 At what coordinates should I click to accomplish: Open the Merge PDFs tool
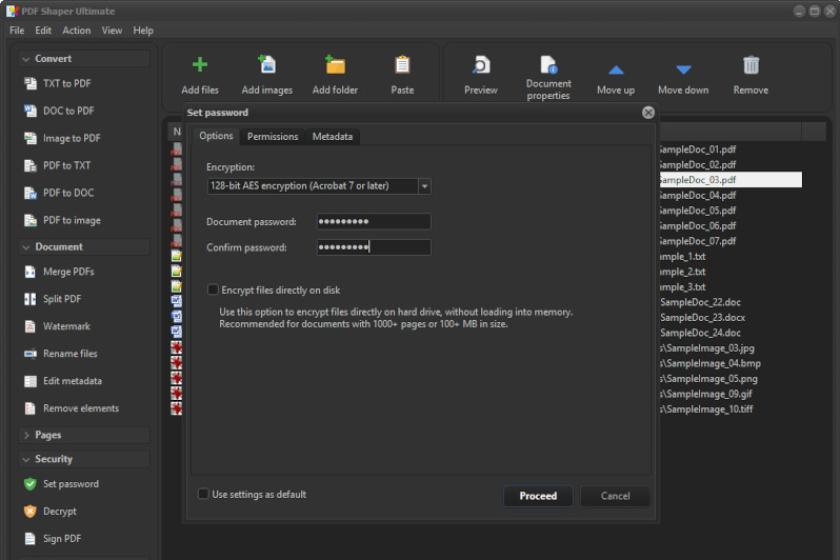(68, 272)
